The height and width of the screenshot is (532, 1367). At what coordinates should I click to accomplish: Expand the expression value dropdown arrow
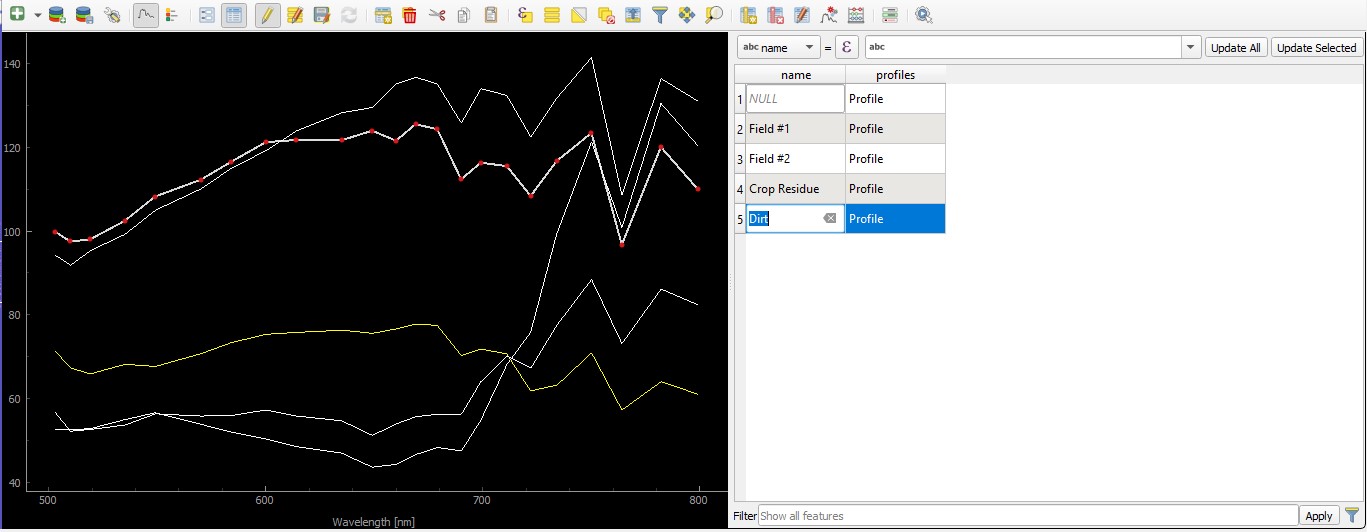1190,48
